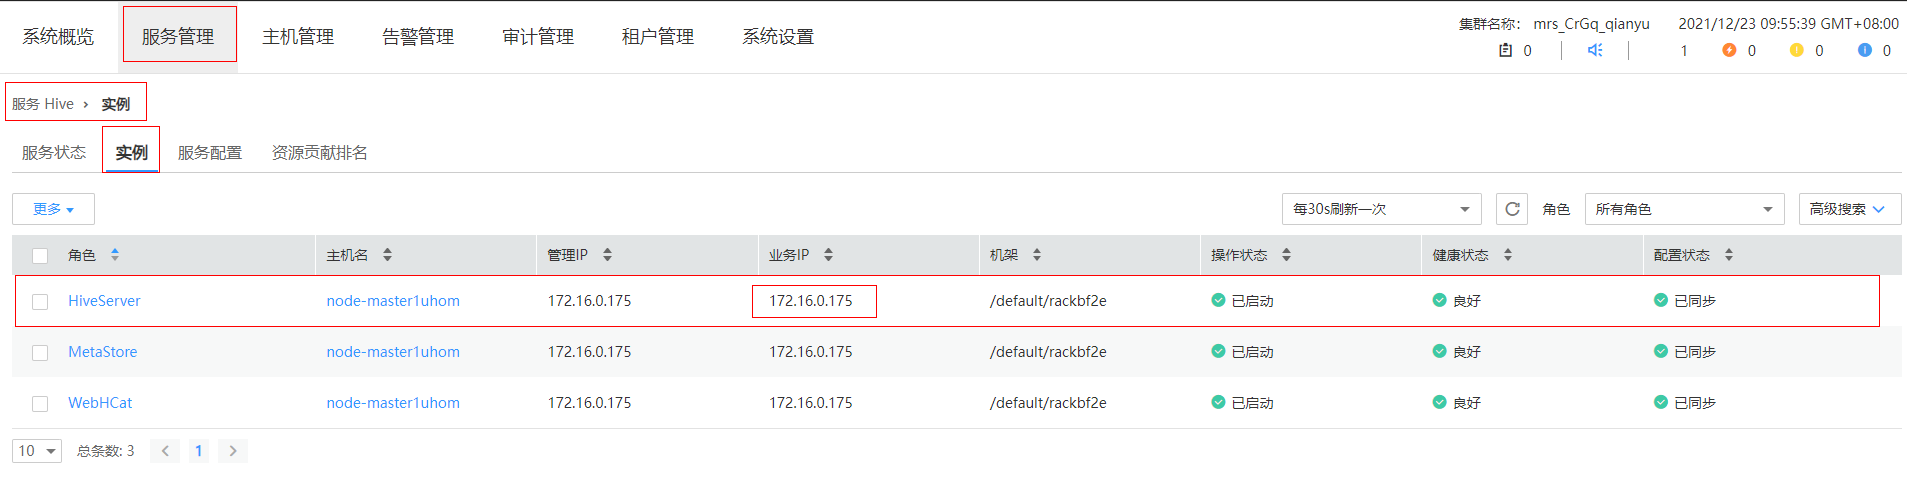Open the WebHCat role link
Viewport: 1907px width, 477px height.
click(100, 403)
